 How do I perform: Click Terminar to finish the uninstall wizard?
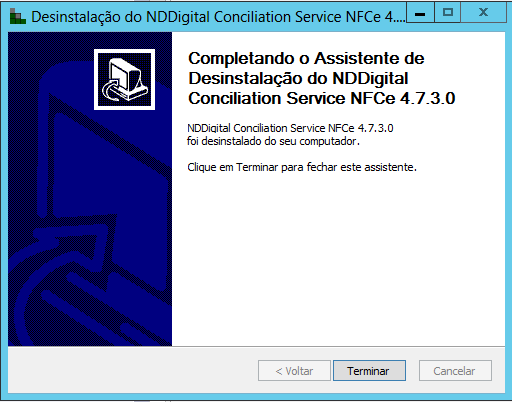369,370
